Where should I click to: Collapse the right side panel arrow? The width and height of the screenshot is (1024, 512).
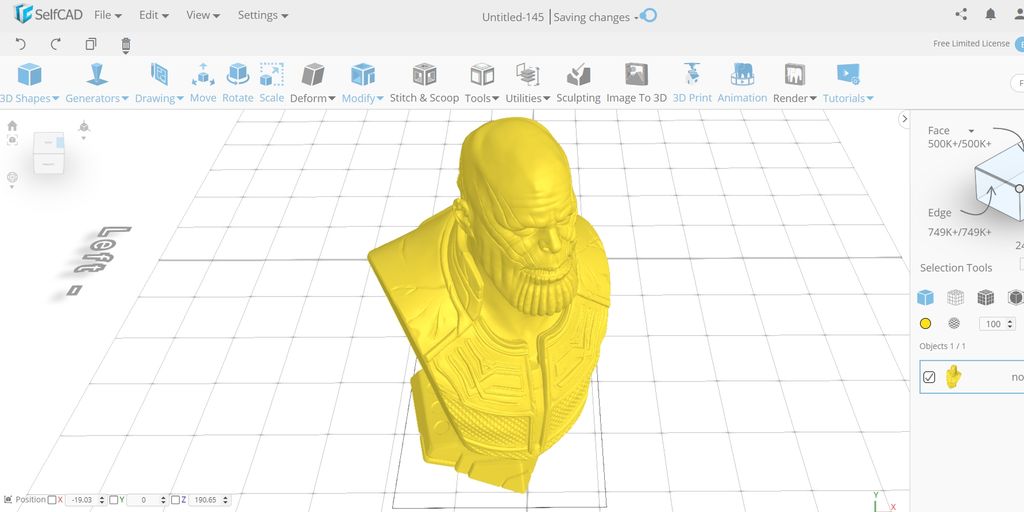click(x=904, y=119)
